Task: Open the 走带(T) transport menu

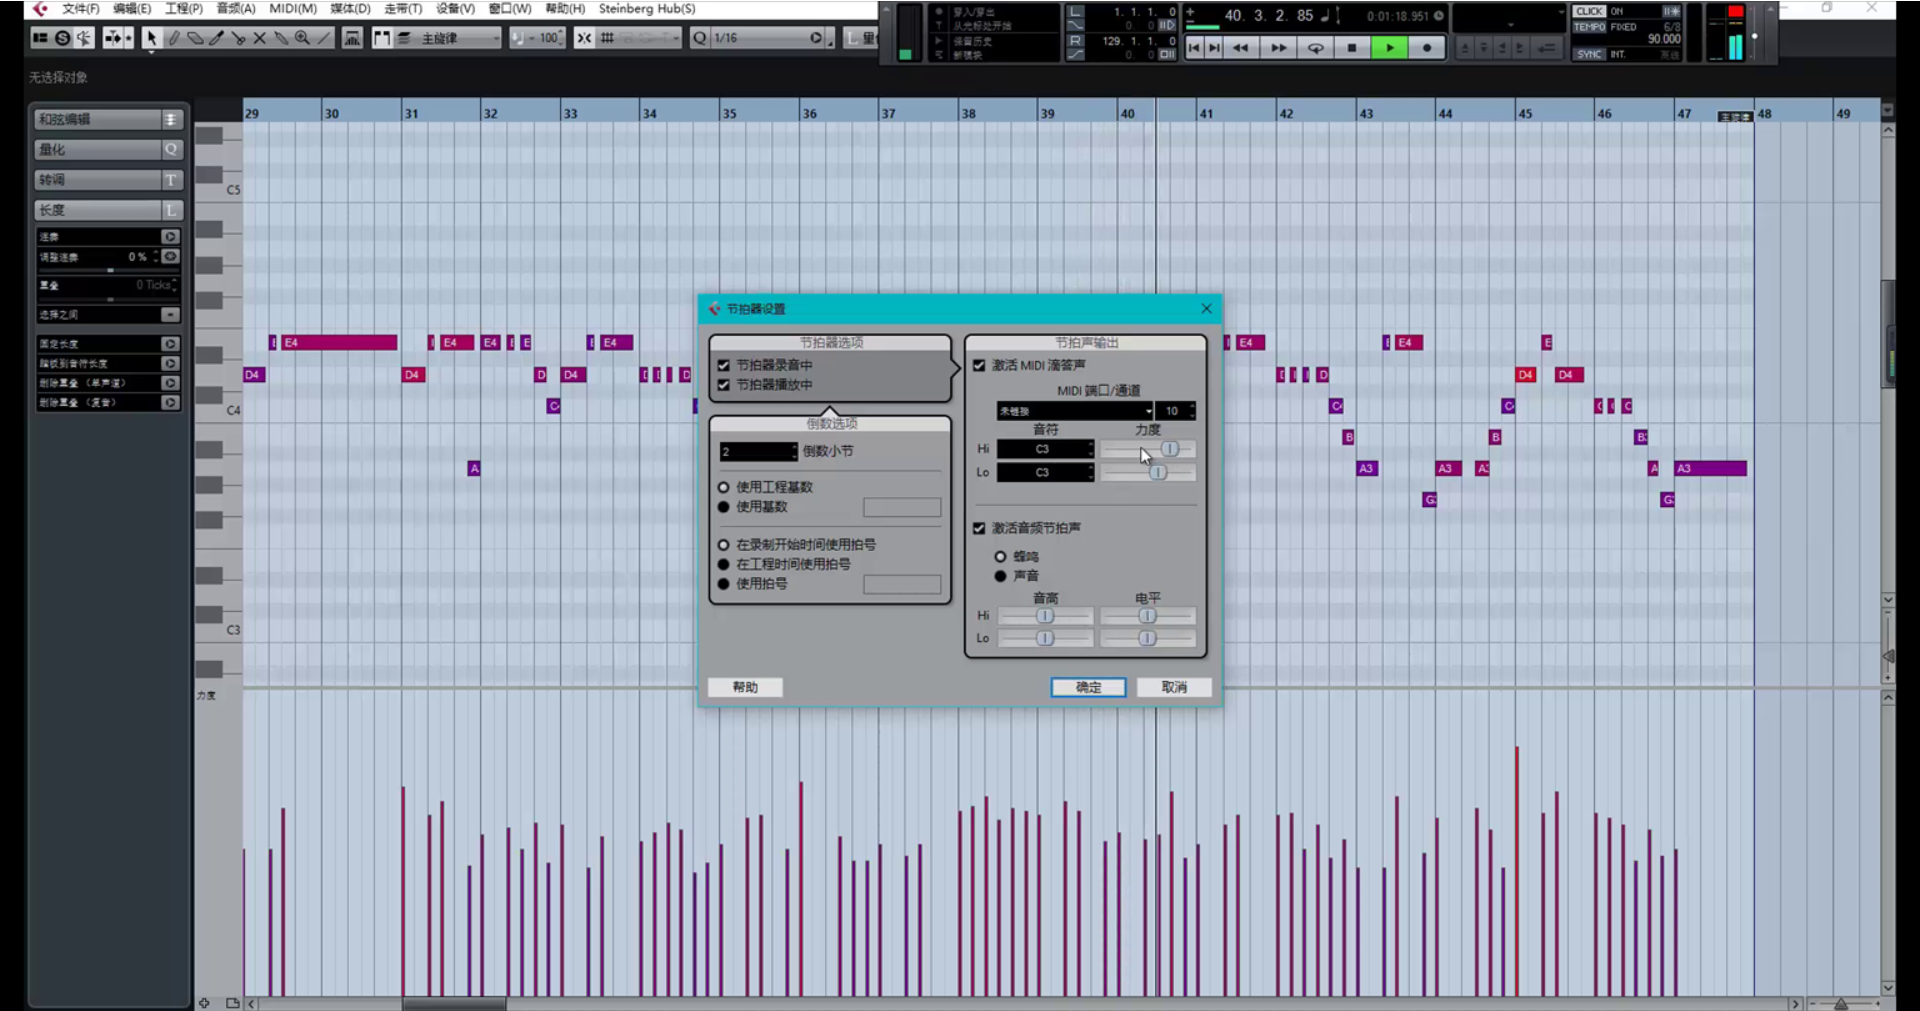Action: click(x=403, y=9)
